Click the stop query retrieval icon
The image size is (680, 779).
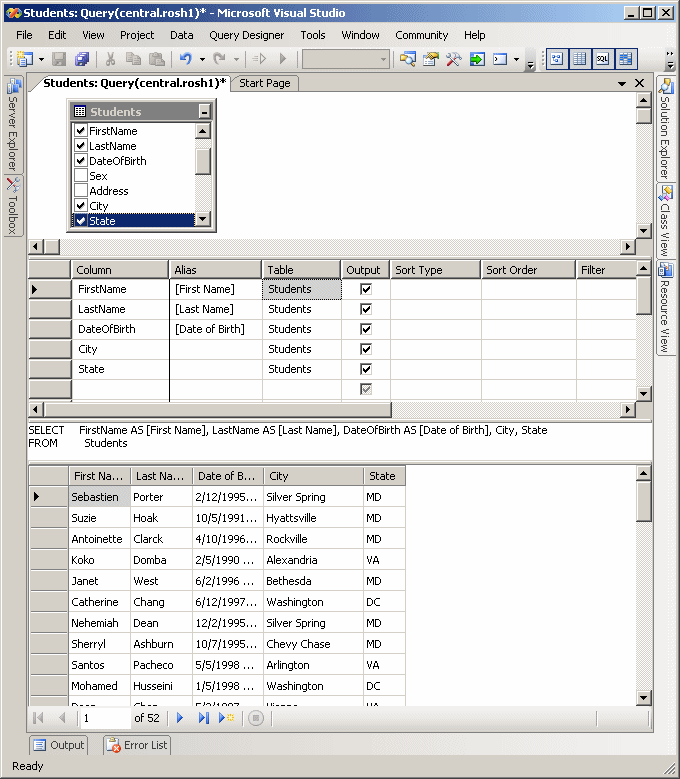(x=256, y=718)
